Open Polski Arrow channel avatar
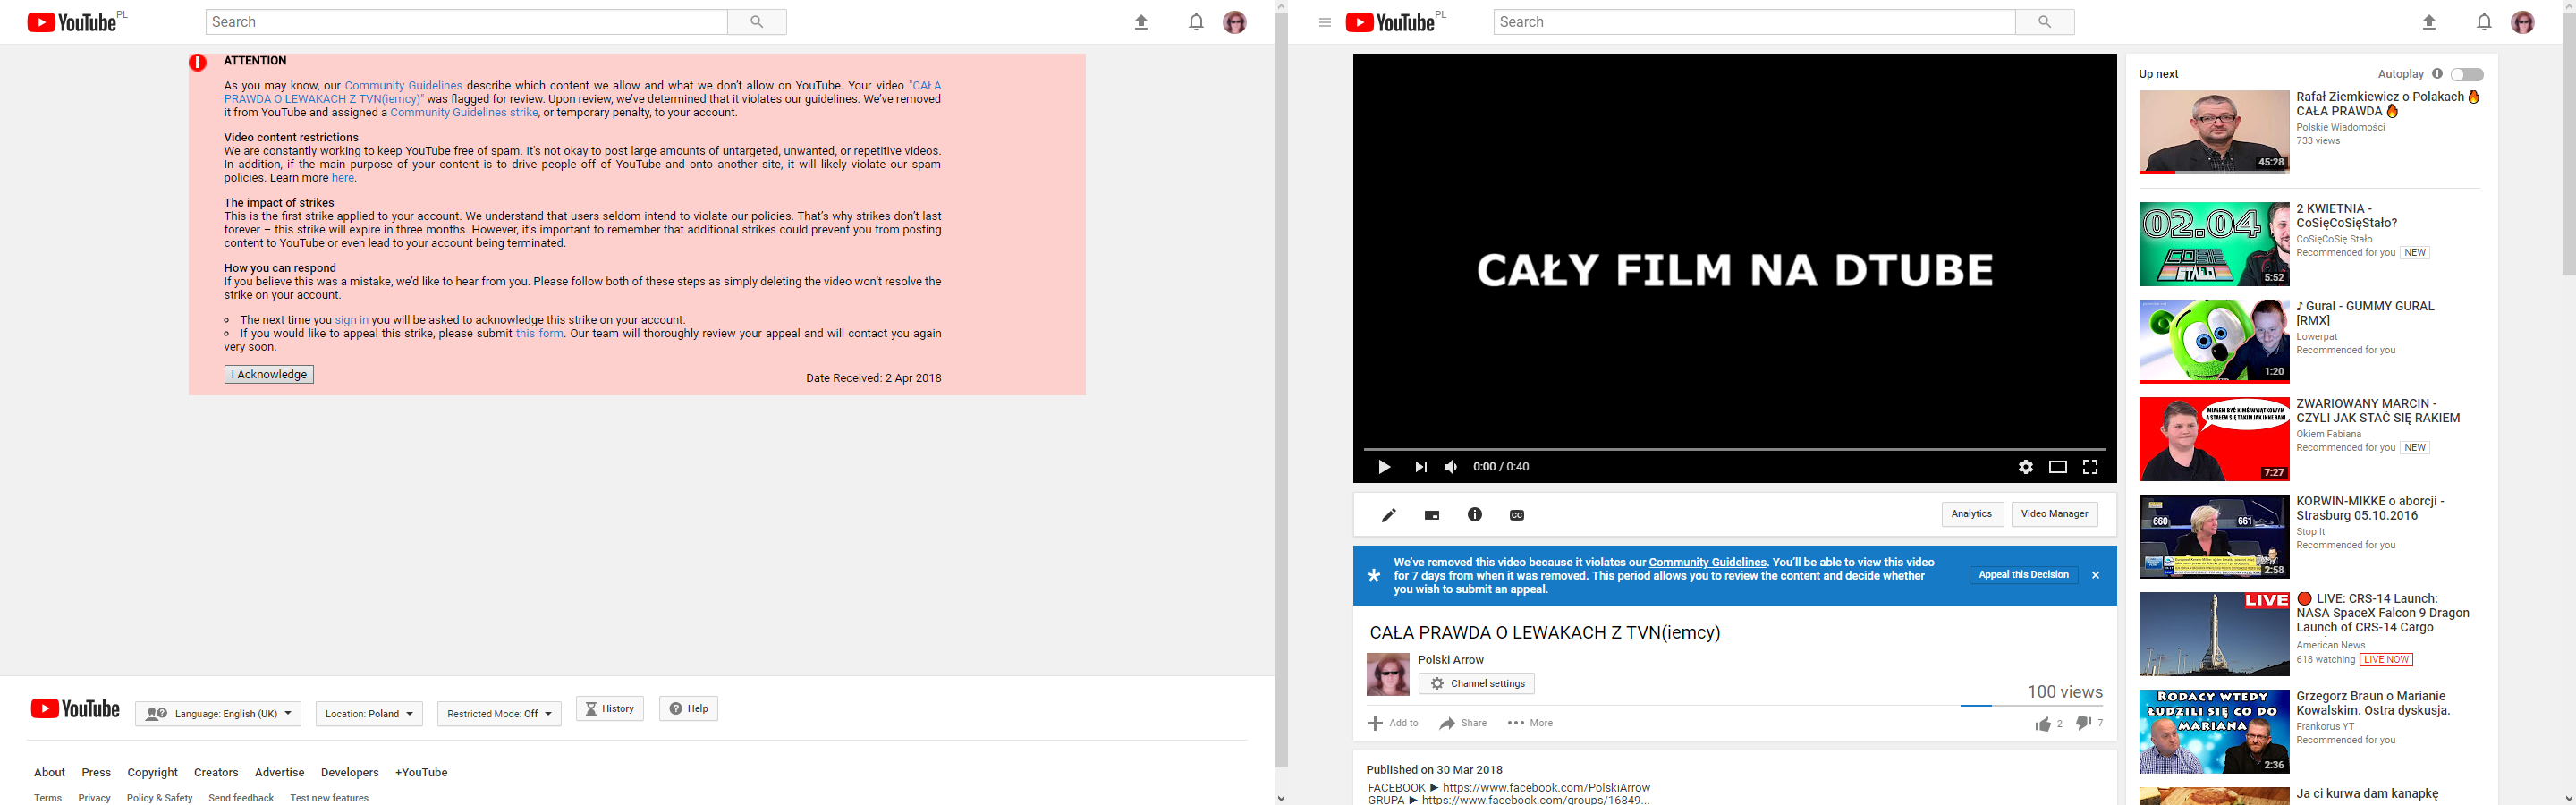This screenshot has height=805, width=2576. point(1388,675)
